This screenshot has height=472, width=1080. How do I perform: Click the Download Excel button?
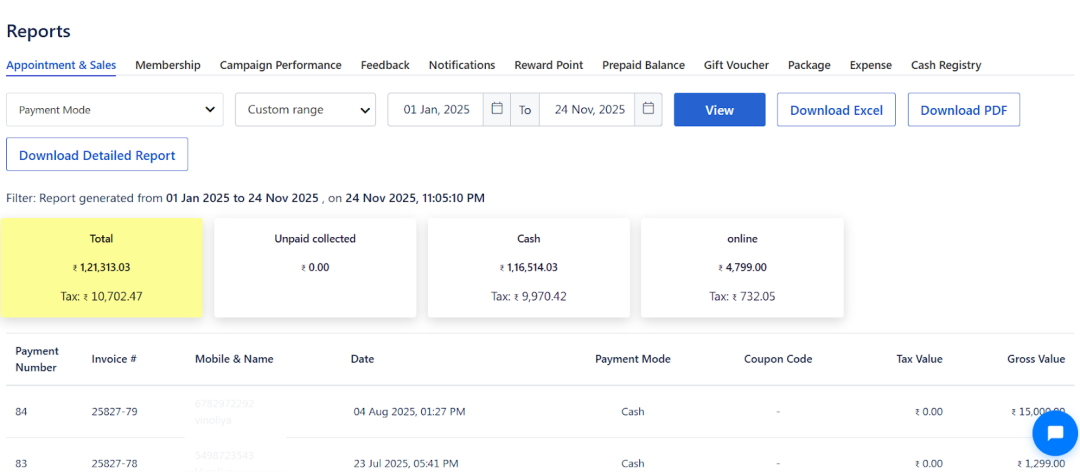[x=836, y=110]
